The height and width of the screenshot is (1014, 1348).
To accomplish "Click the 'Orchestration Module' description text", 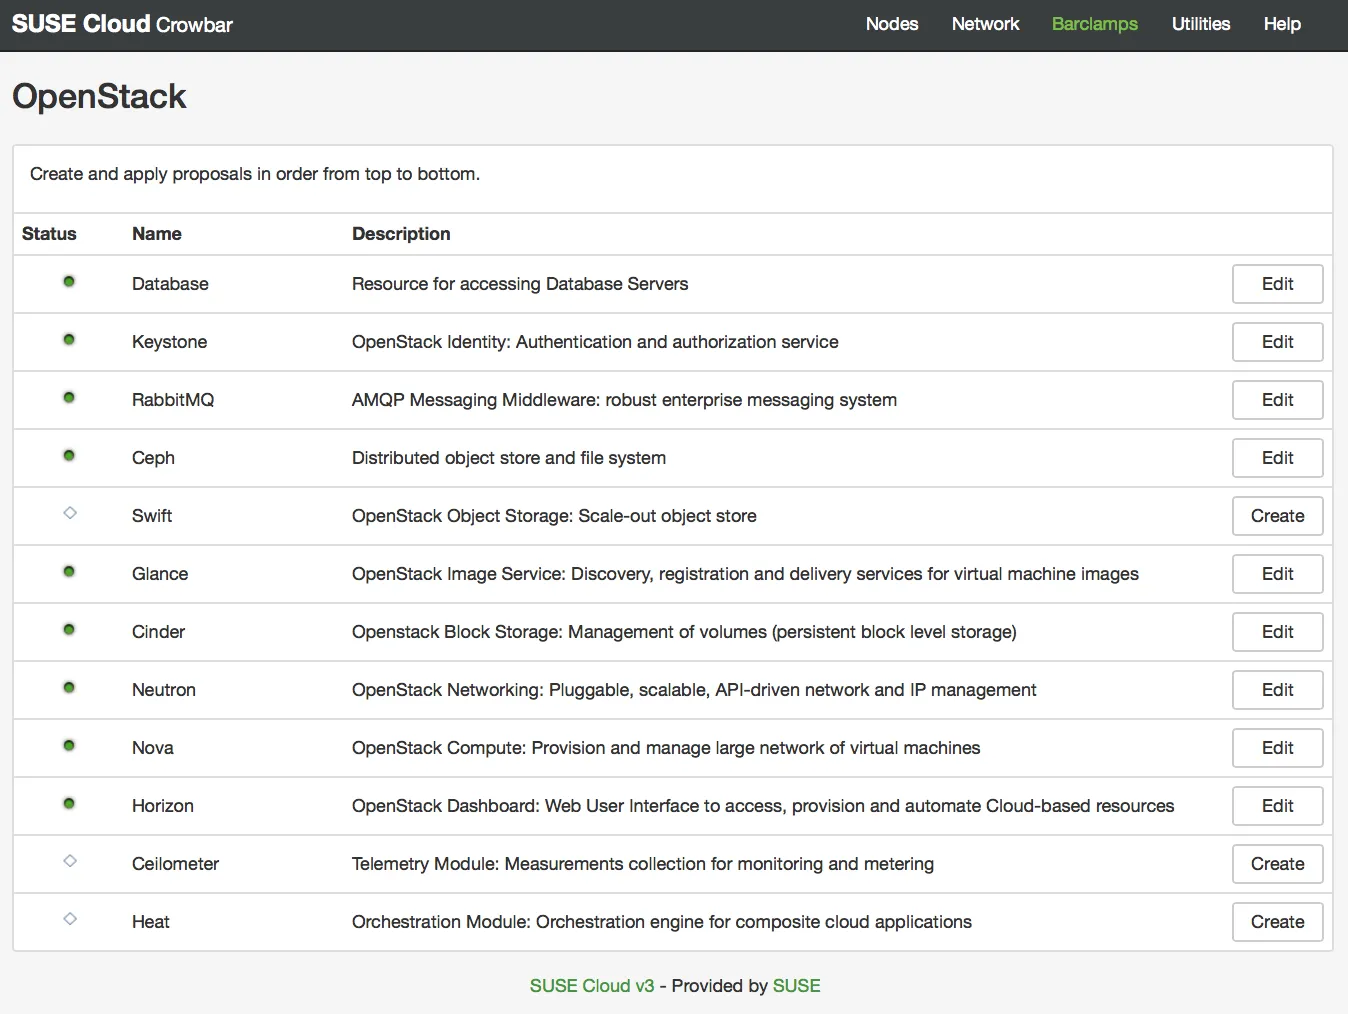I will pyautogui.click(x=662, y=922).
